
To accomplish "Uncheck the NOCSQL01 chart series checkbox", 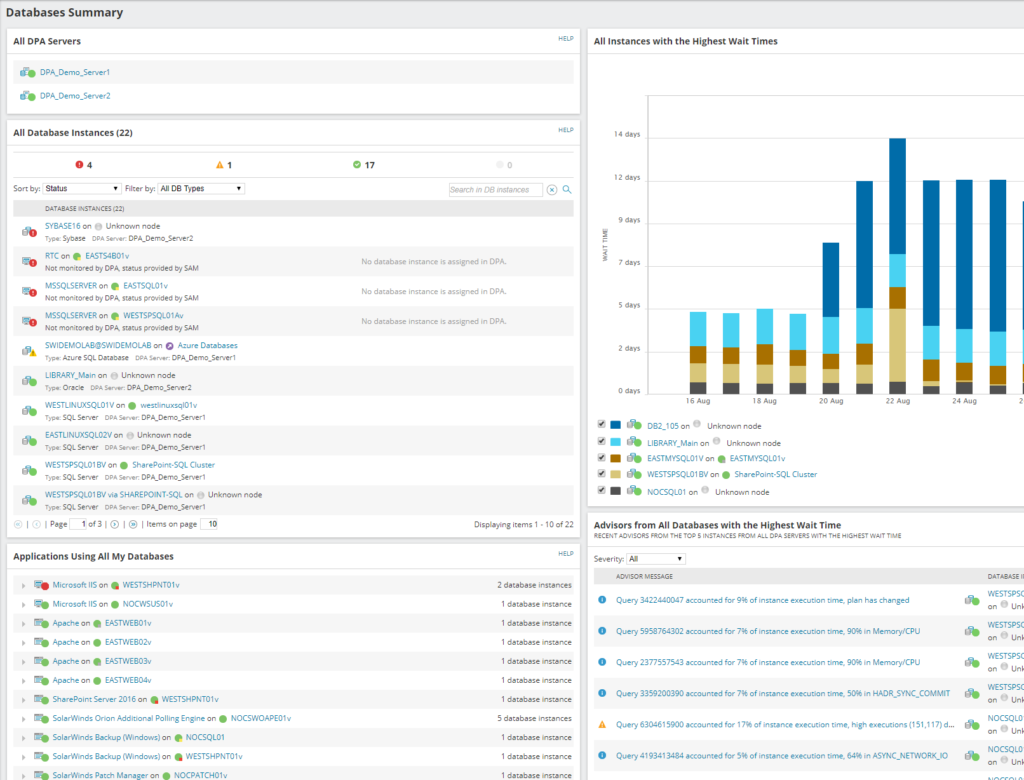I will pos(601,490).
